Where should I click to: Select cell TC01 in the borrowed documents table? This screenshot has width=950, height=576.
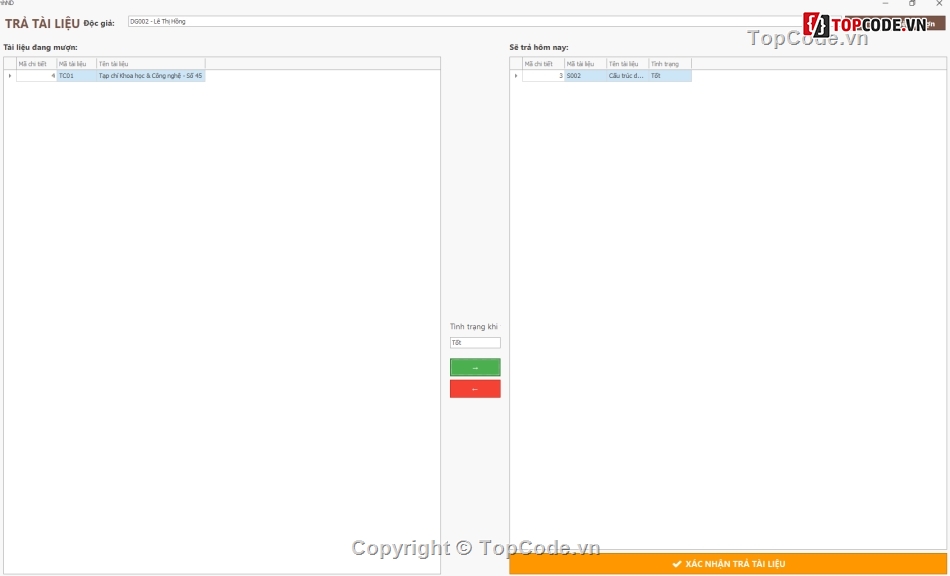pyautogui.click(x=76, y=76)
